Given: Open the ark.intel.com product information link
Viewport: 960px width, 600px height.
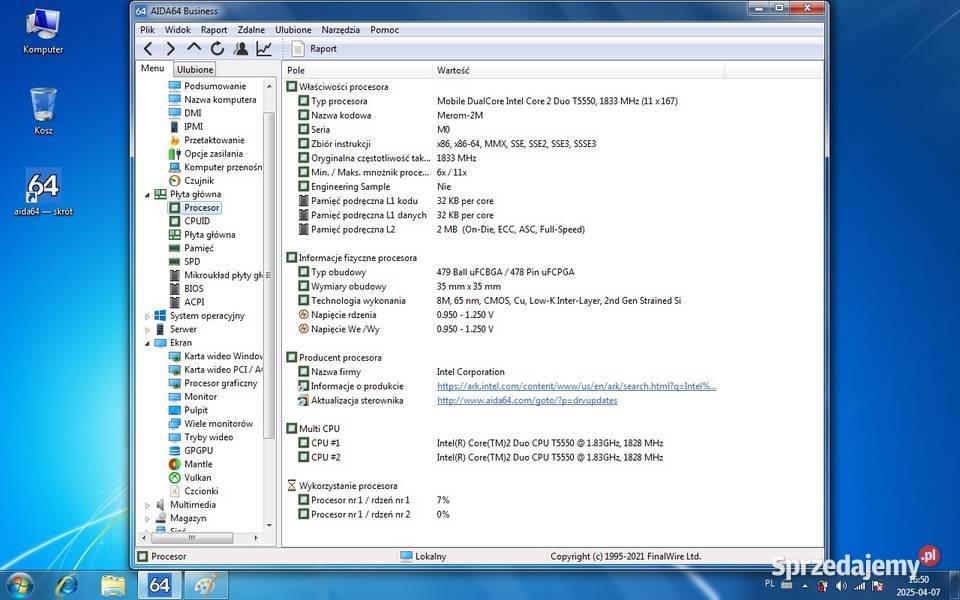Looking at the screenshot, I should [x=576, y=386].
